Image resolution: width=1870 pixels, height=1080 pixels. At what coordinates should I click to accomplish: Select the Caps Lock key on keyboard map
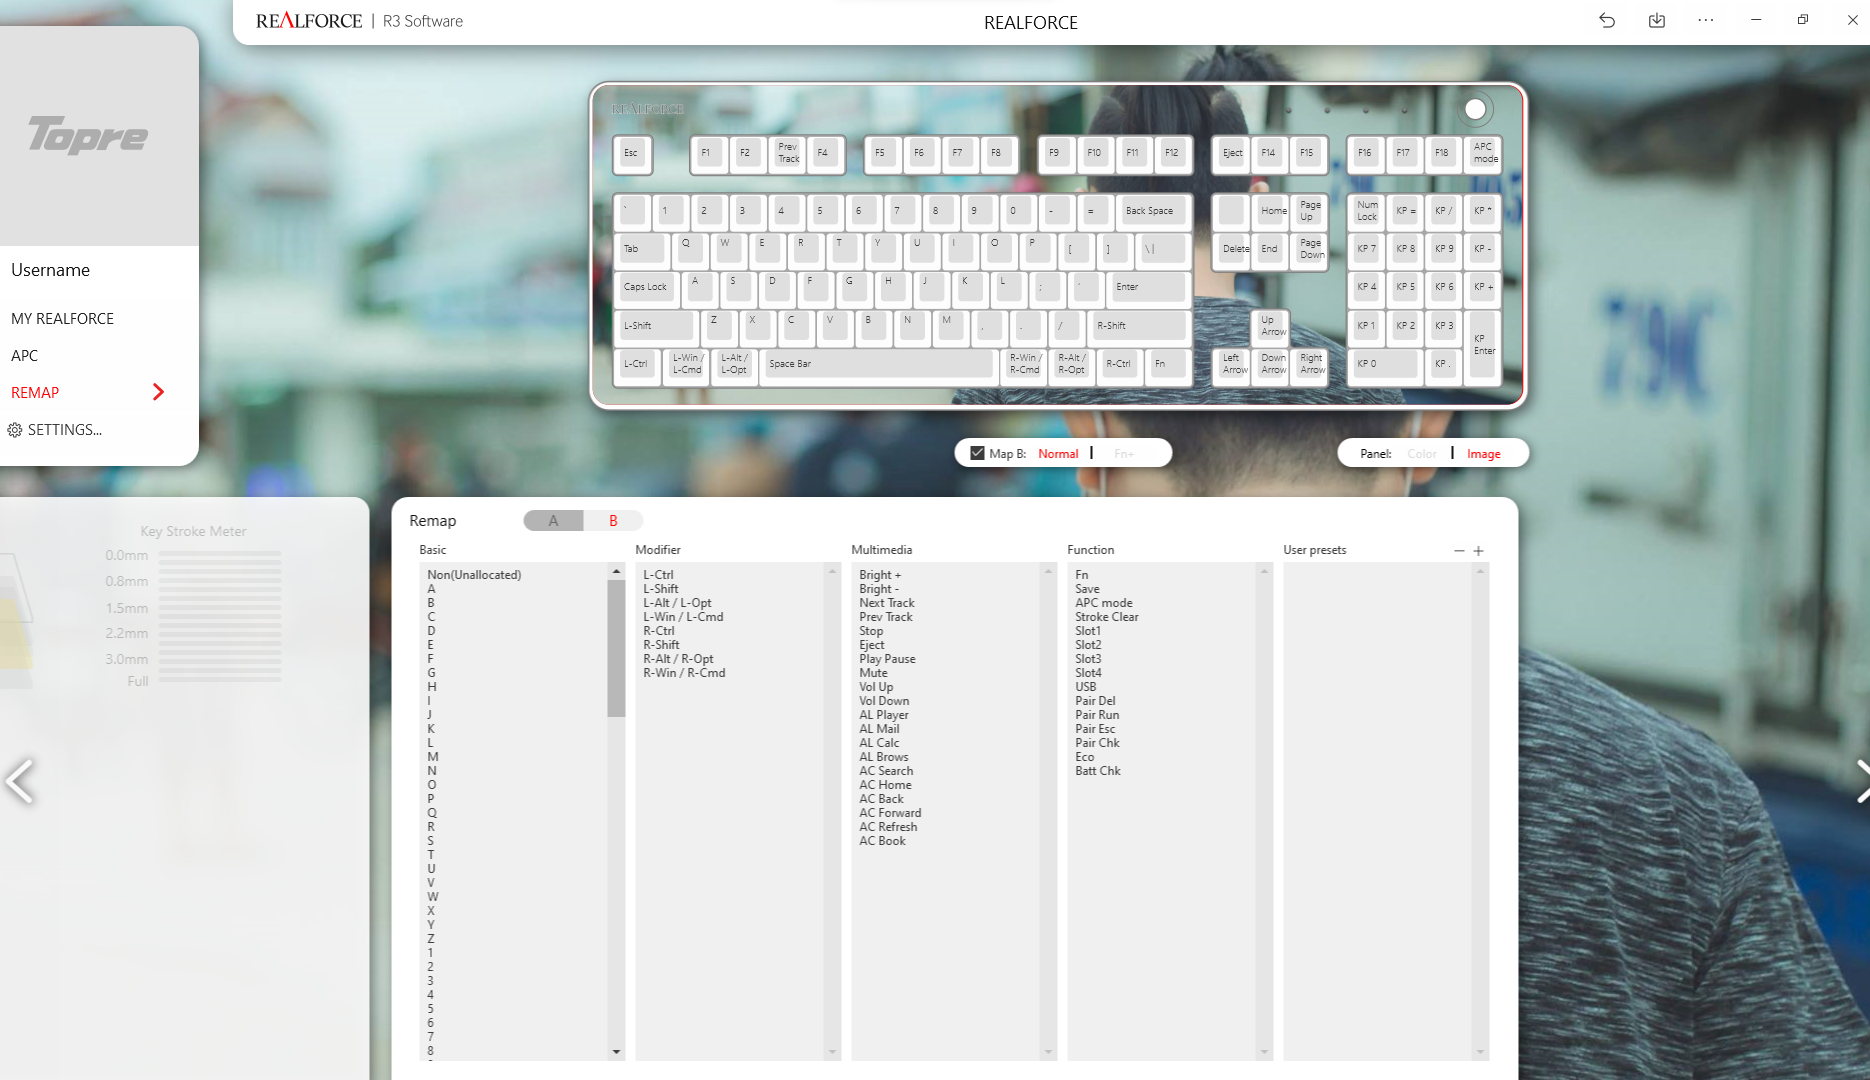point(647,288)
